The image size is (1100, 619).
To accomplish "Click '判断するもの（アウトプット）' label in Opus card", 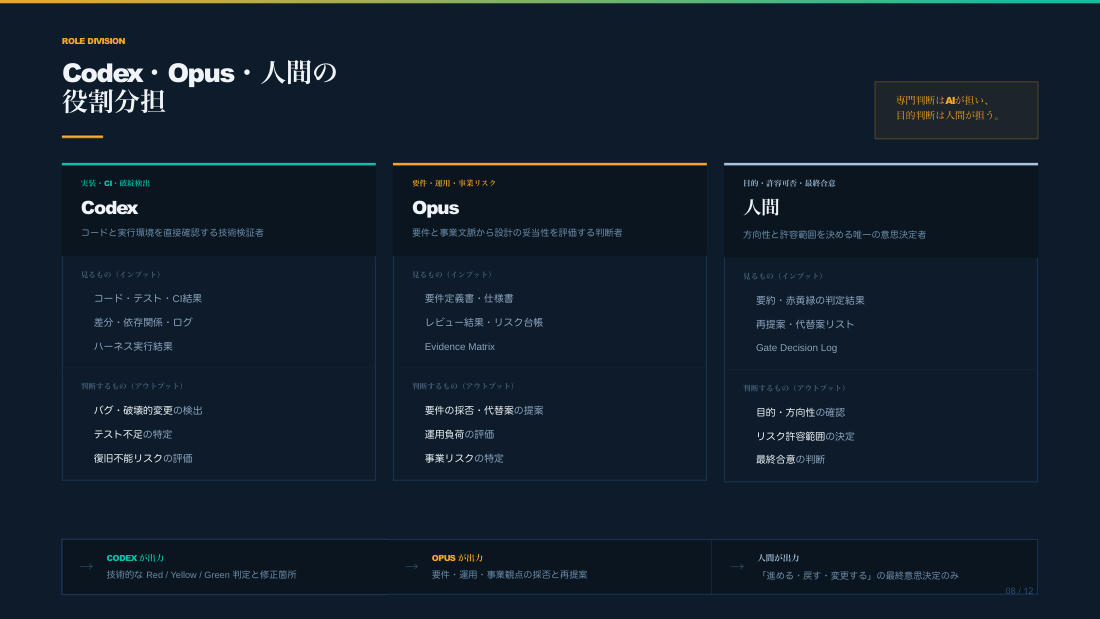I will (464, 386).
